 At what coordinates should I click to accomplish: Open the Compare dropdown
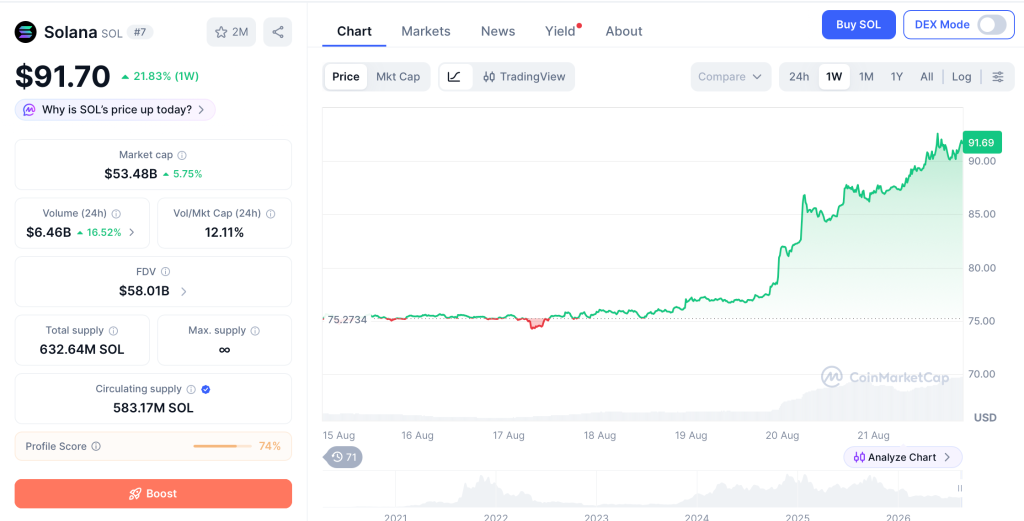pyautogui.click(x=730, y=76)
